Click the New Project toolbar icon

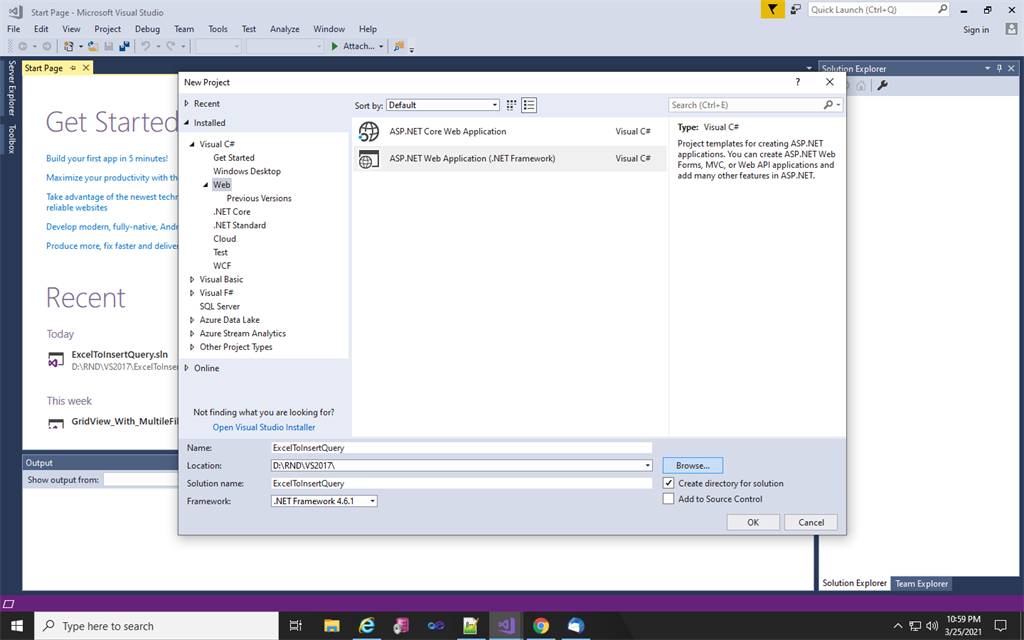point(69,46)
